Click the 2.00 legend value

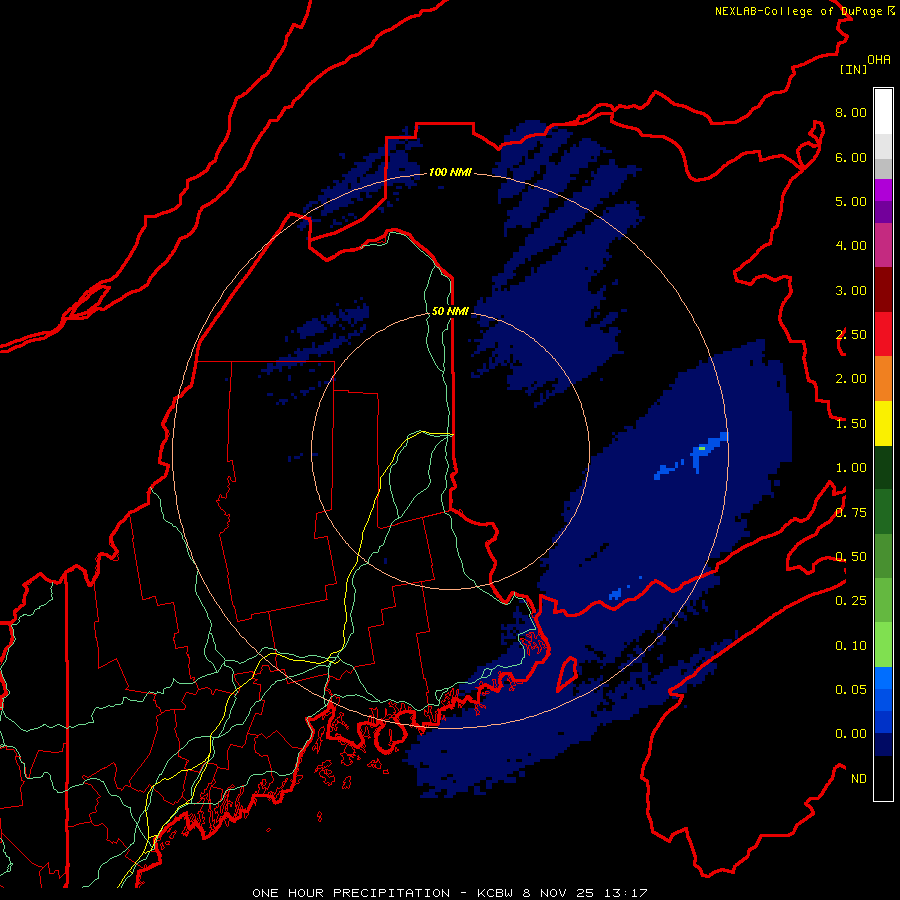[x=851, y=379]
